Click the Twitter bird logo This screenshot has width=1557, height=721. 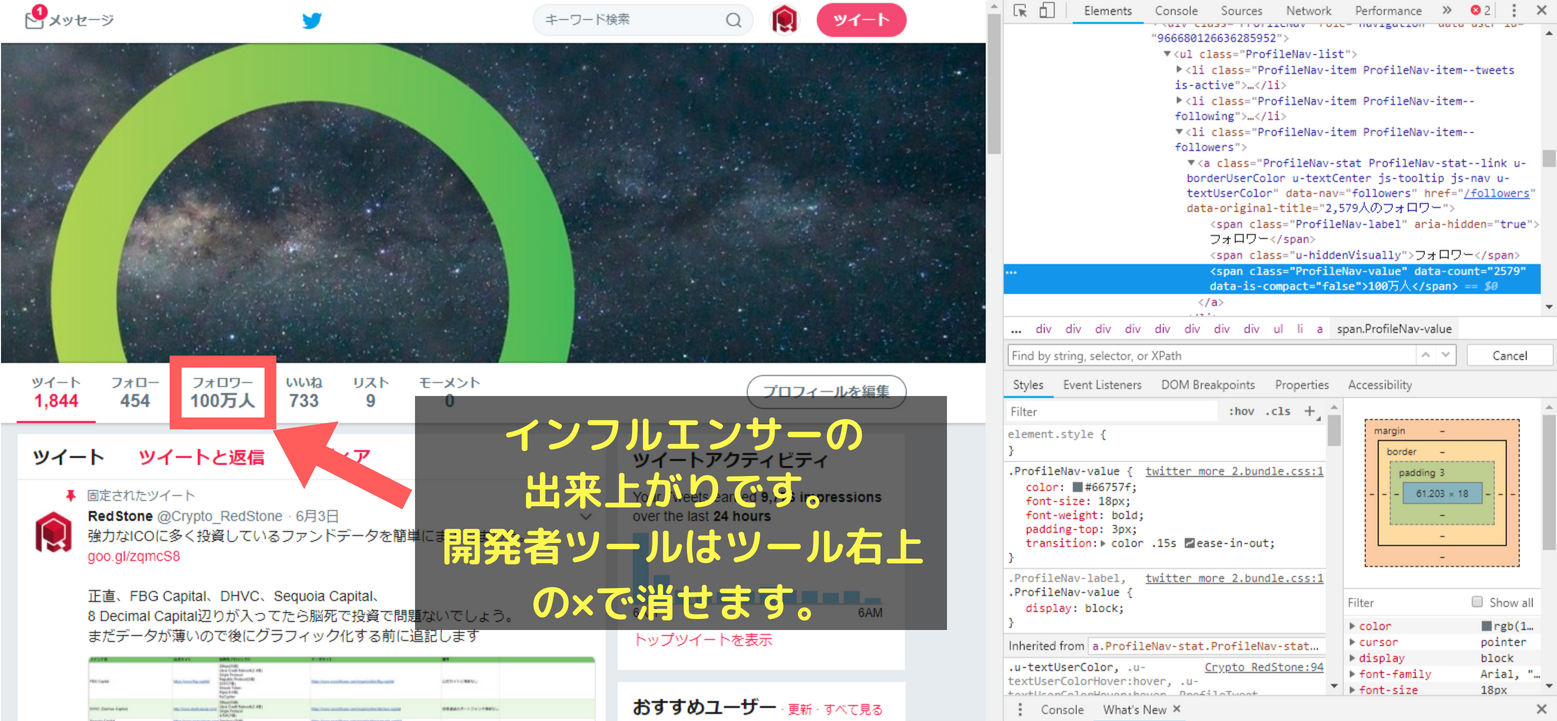coord(312,20)
